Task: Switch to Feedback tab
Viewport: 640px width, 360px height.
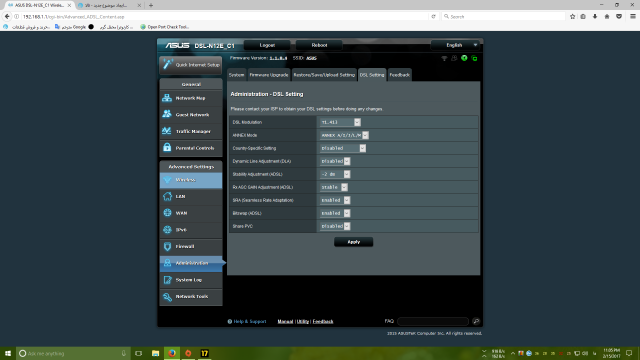Action: (400, 75)
